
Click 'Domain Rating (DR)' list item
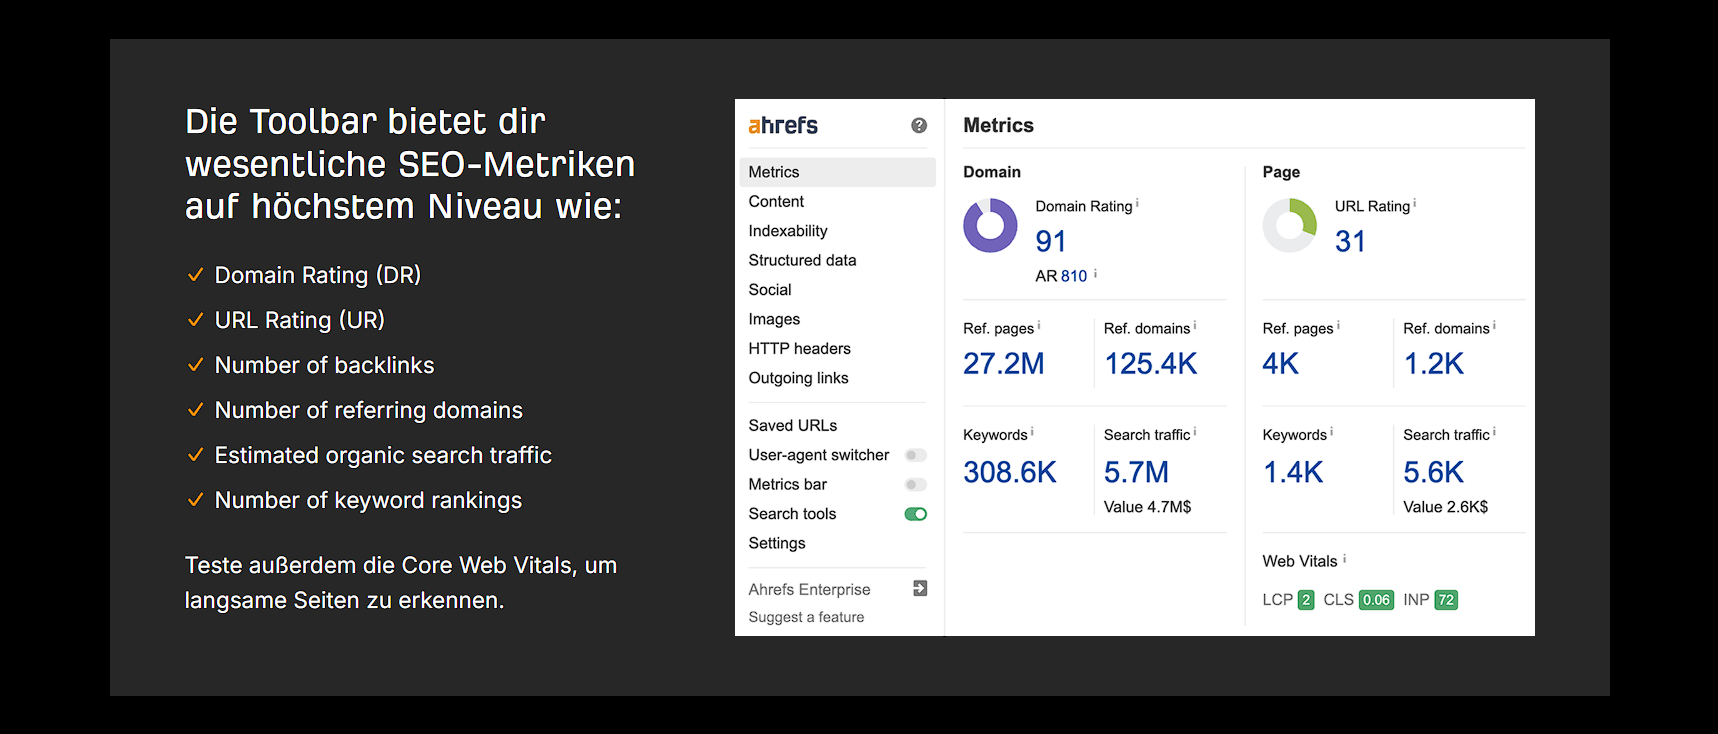point(317,275)
